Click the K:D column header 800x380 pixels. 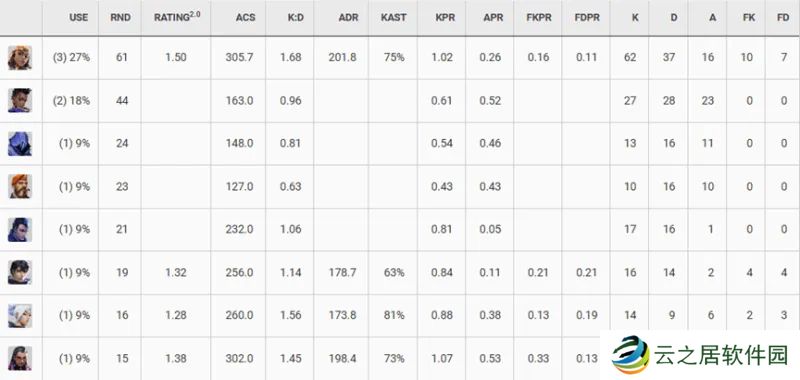[x=295, y=17]
